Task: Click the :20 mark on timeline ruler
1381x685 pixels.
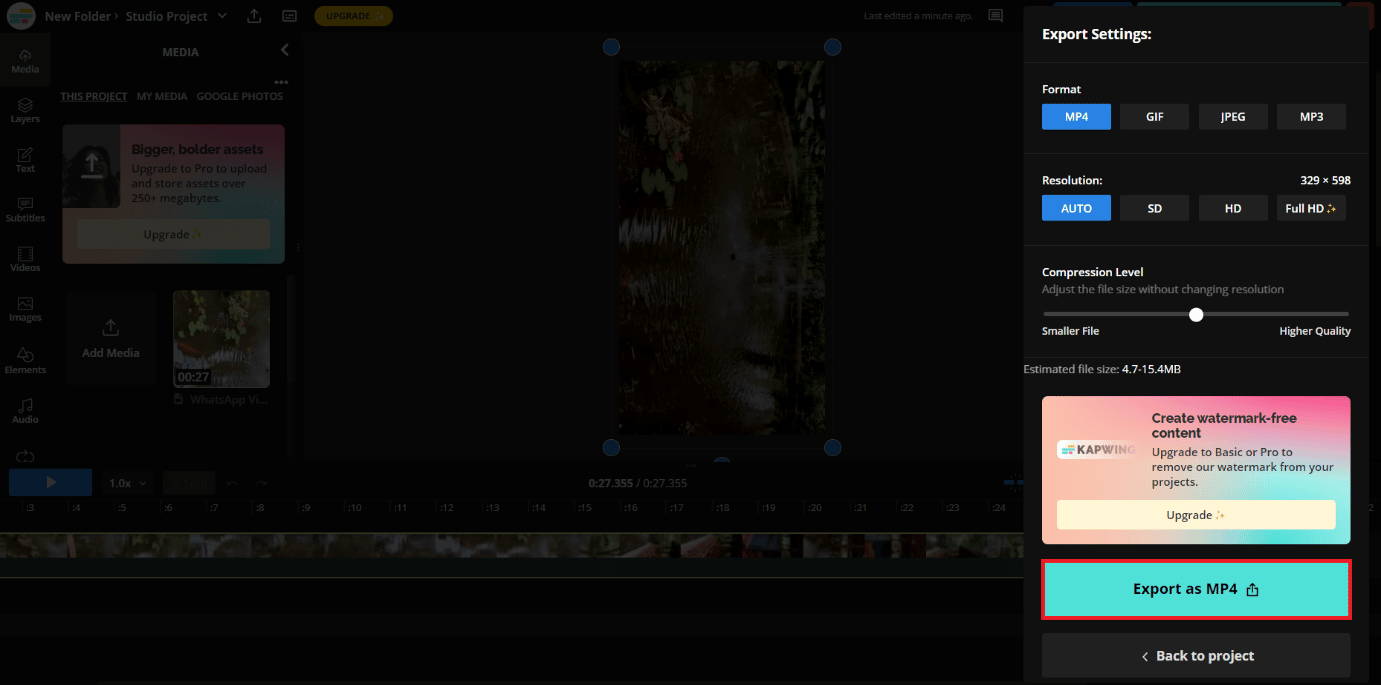Action: pyautogui.click(x=814, y=508)
